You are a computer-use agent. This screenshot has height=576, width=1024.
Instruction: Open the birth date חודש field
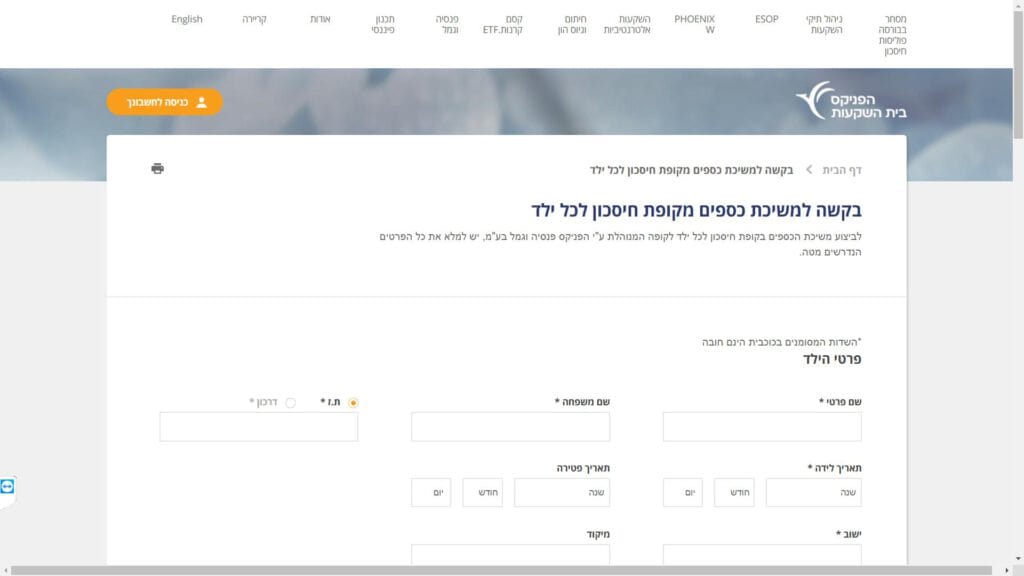tap(734, 492)
